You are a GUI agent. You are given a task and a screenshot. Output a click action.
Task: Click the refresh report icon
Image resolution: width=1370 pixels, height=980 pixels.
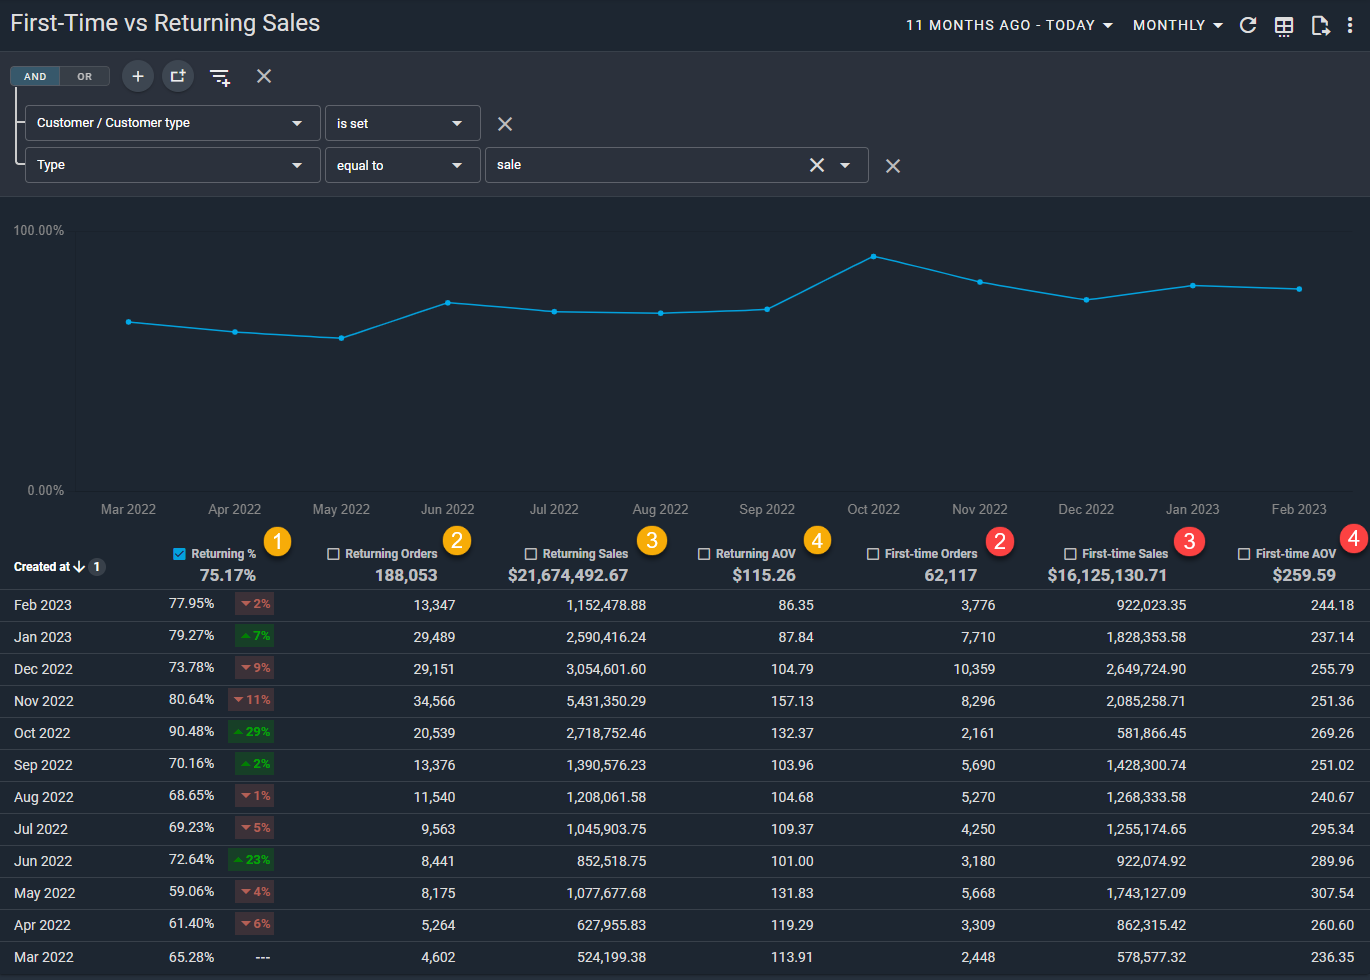pos(1247,25)
